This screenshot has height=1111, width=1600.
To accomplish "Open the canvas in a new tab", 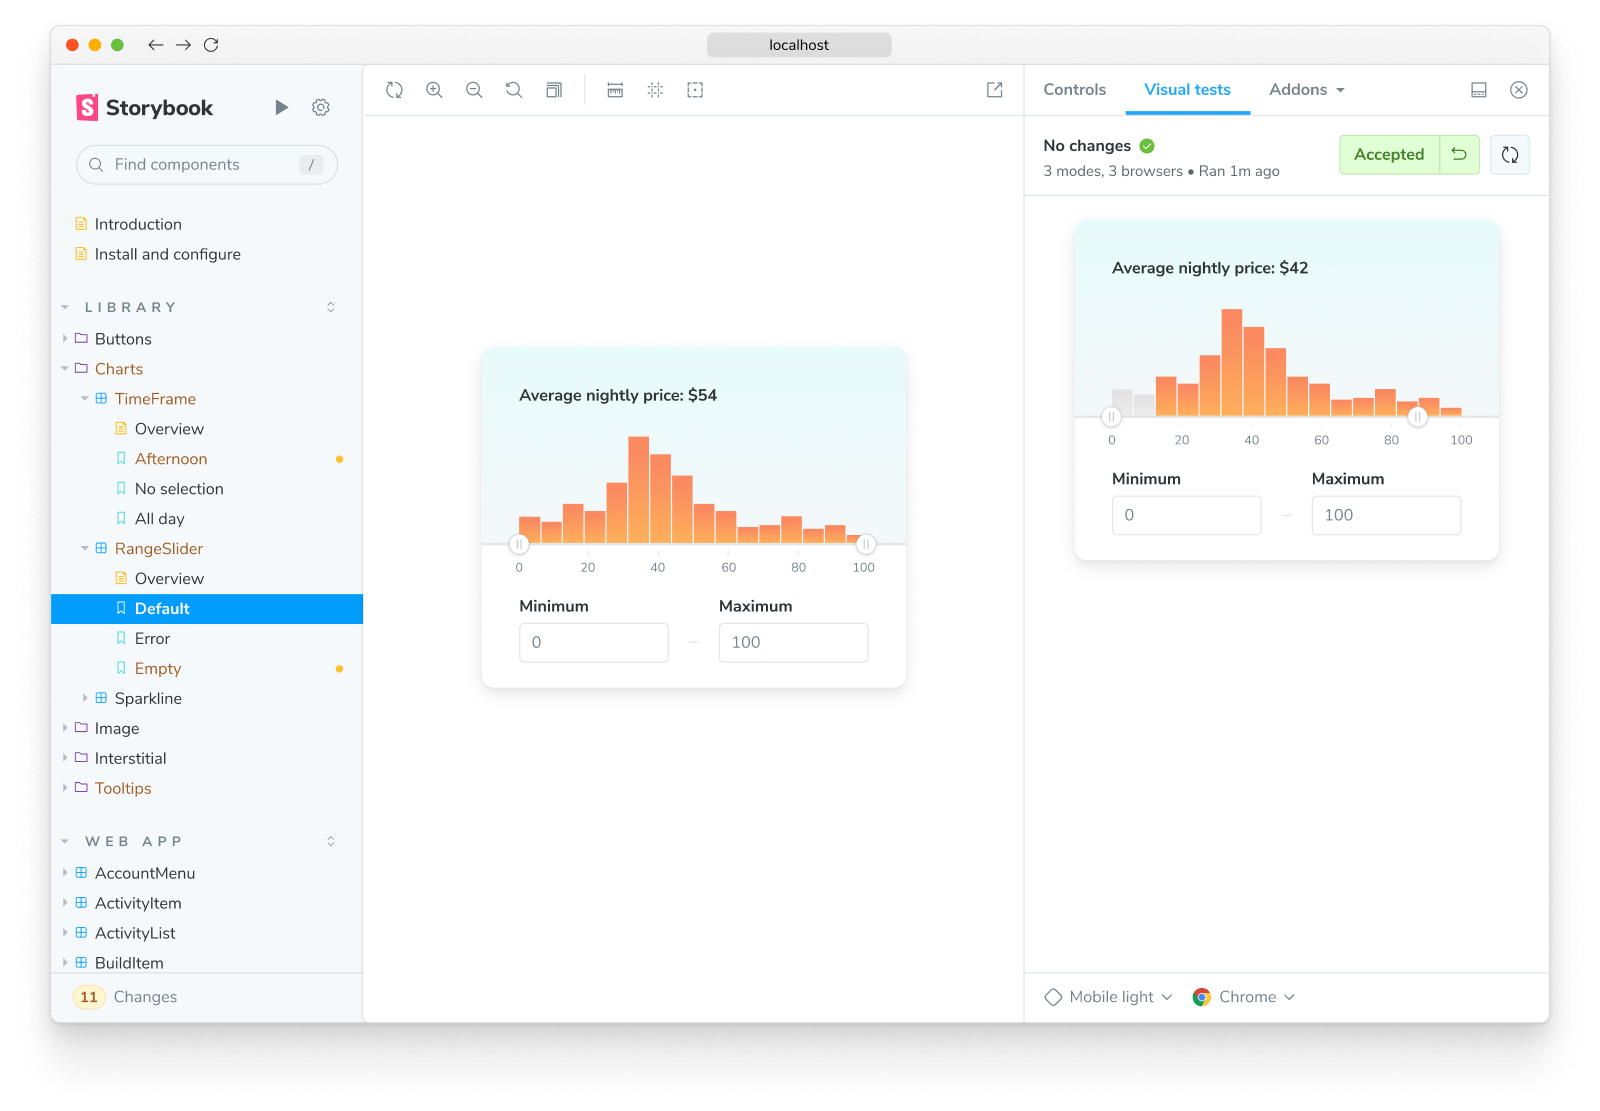I will [993, 90].
